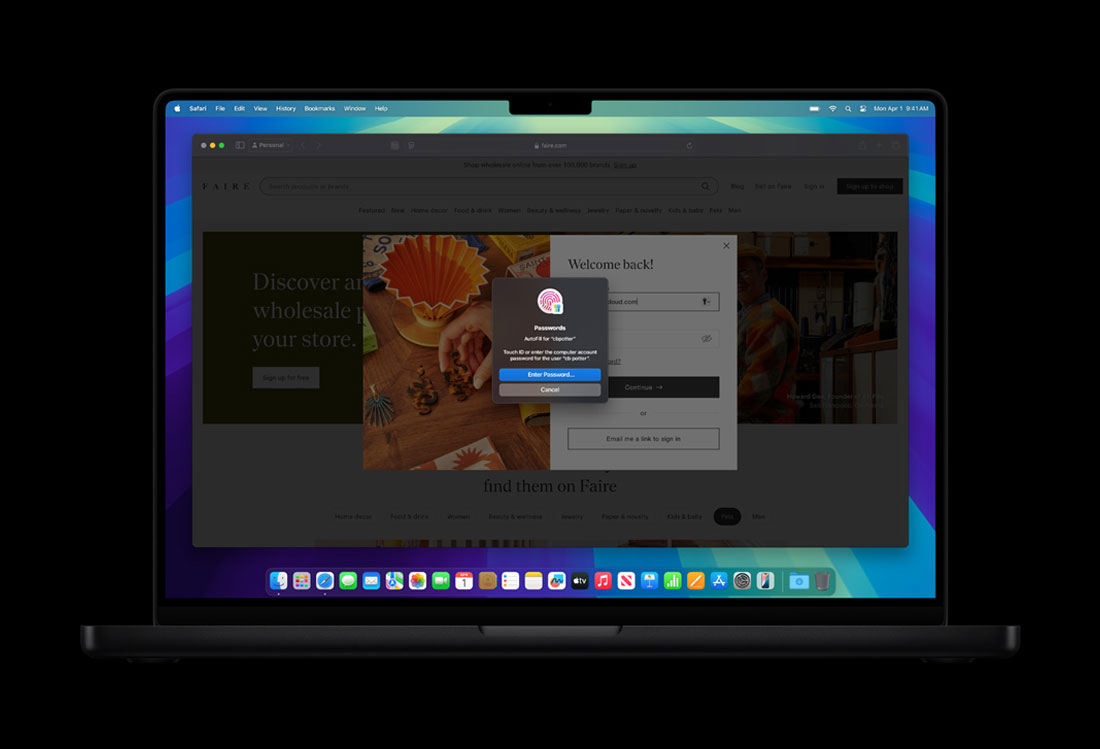Viewport: 1100px width, 749px height.
Task: Click the Safari sidebar toggle icon
Action: pos(240,145)
